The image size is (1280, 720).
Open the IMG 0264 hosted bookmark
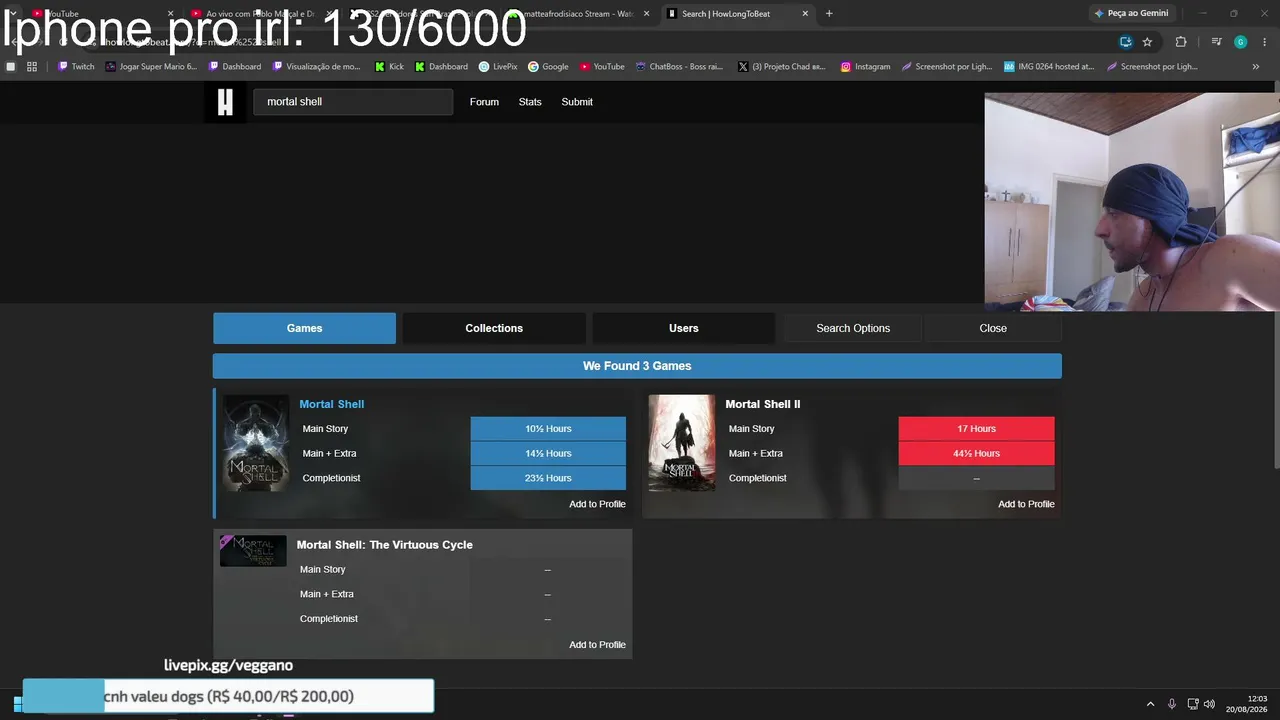pyautogui.click(x=1049, y=67)
